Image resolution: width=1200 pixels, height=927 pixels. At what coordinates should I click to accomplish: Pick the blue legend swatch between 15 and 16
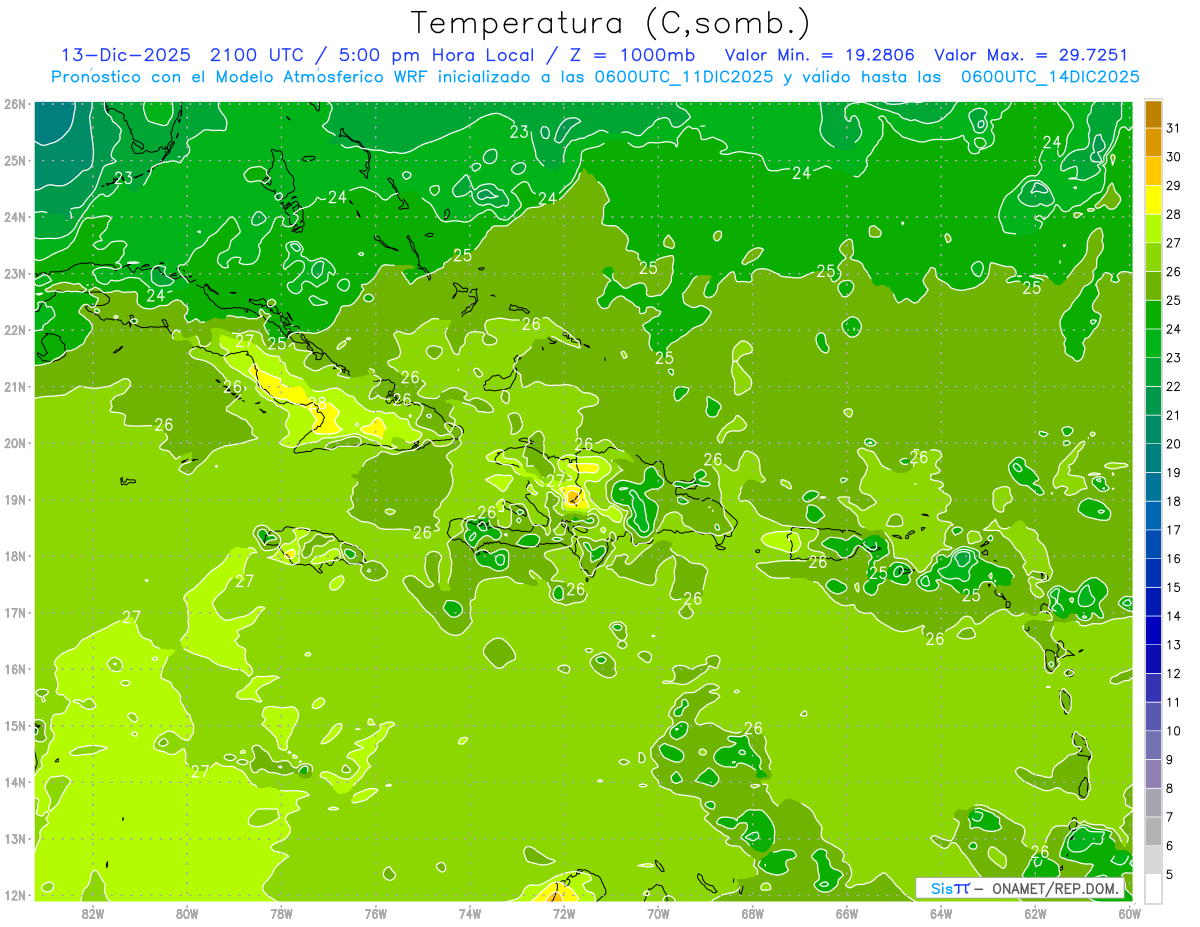1153,573
